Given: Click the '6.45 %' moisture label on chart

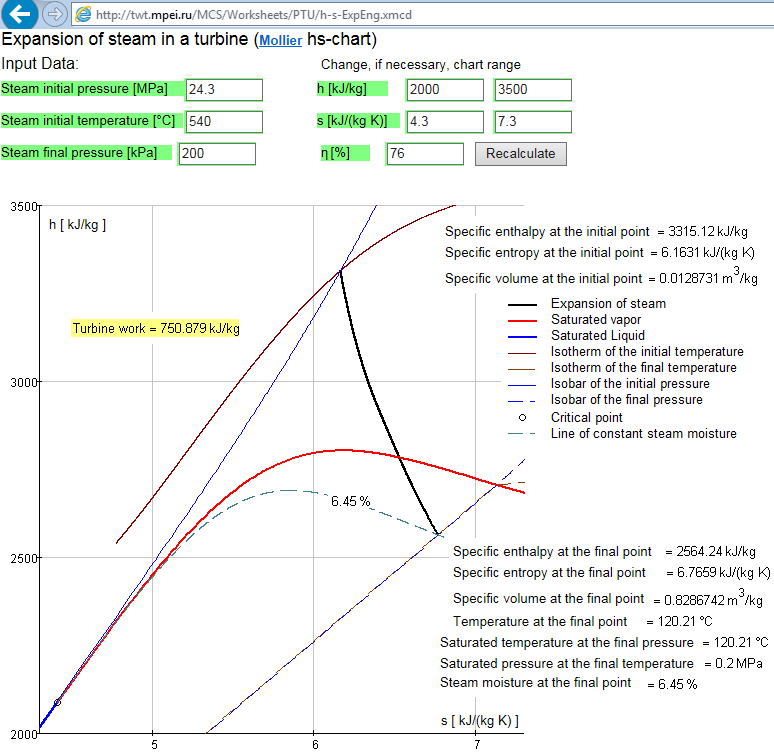Looking at the screenshot, I should 350,501.
